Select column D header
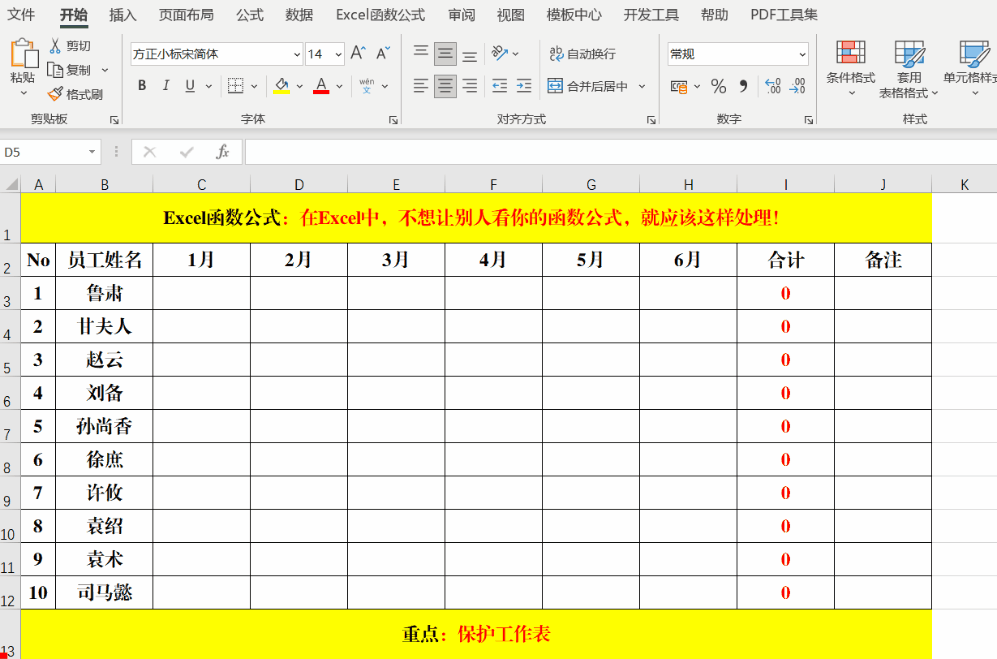This screenshot has height=659, width=997. click(299, 184)
